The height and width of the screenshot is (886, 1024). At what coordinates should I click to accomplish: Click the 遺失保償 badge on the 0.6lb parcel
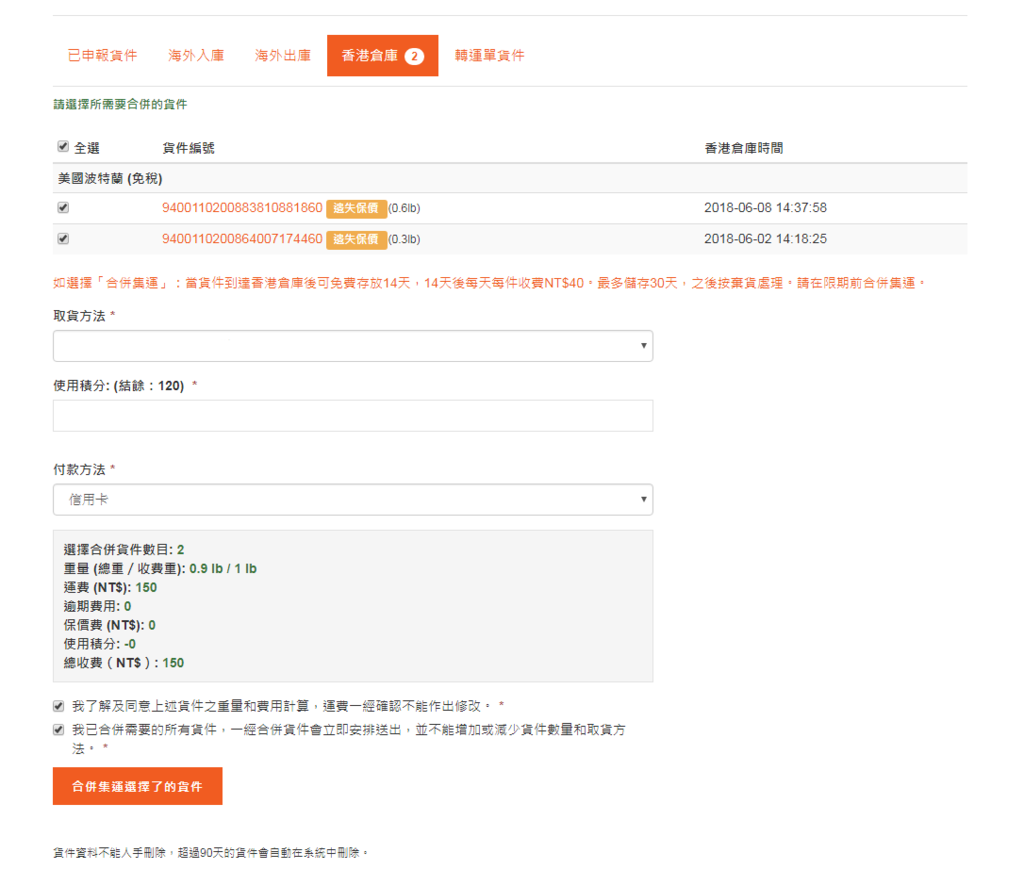(x=356, y=208)
